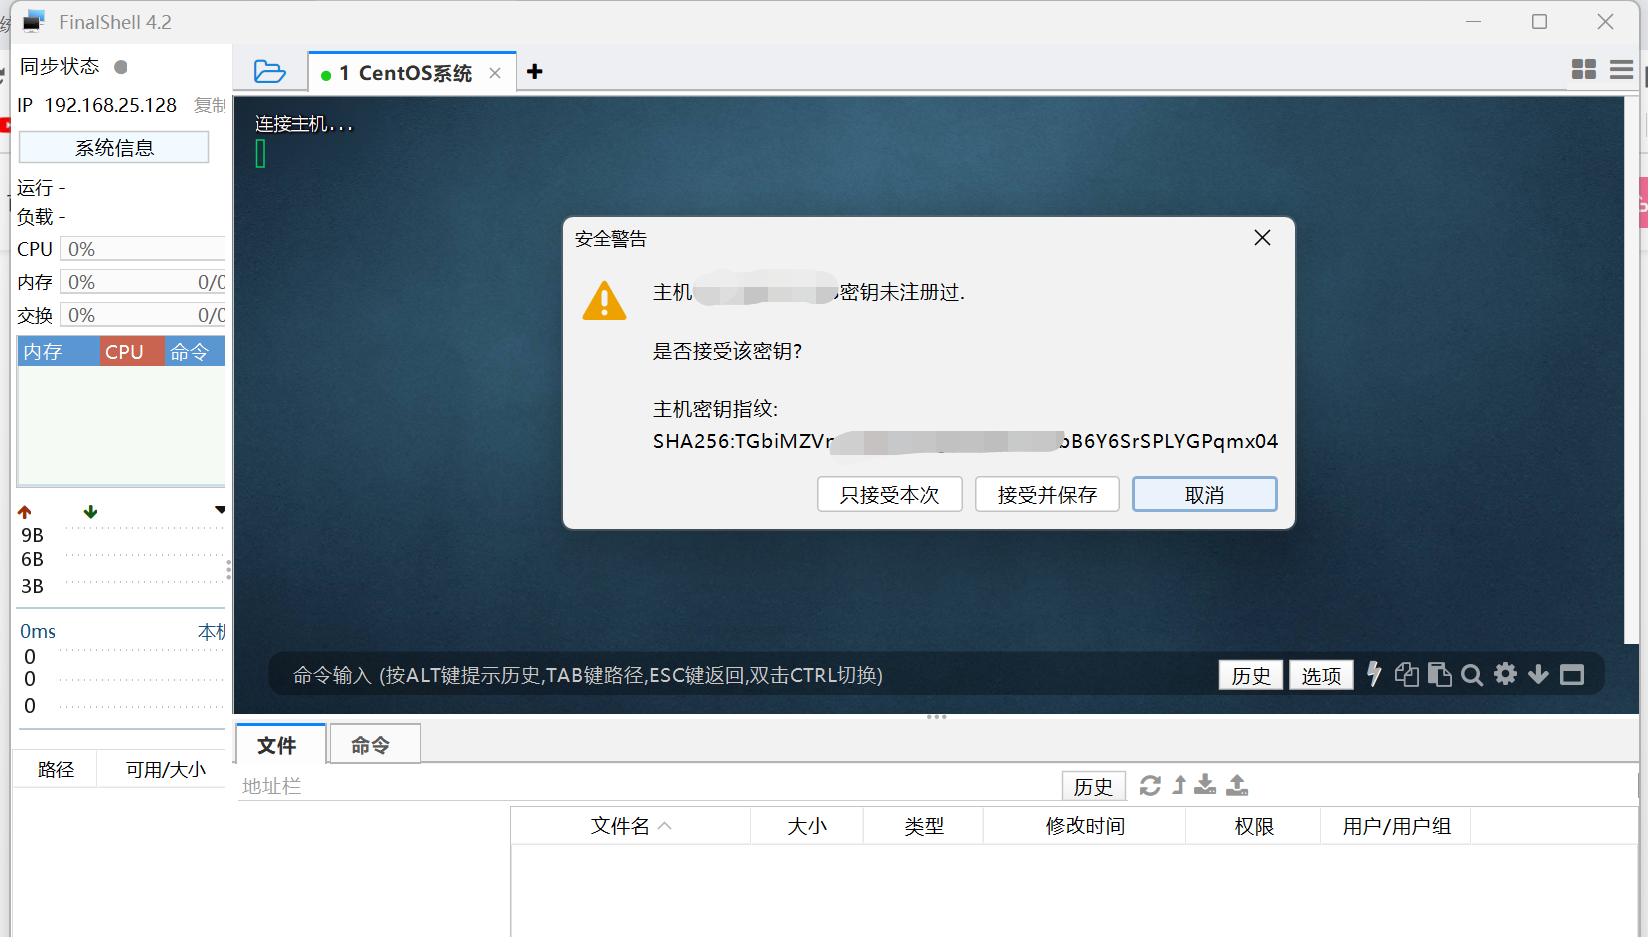The height and width of the screenshot is (937, 1648).
Task: Upload a file using the upload icon
Action: tap(1237, 786)
